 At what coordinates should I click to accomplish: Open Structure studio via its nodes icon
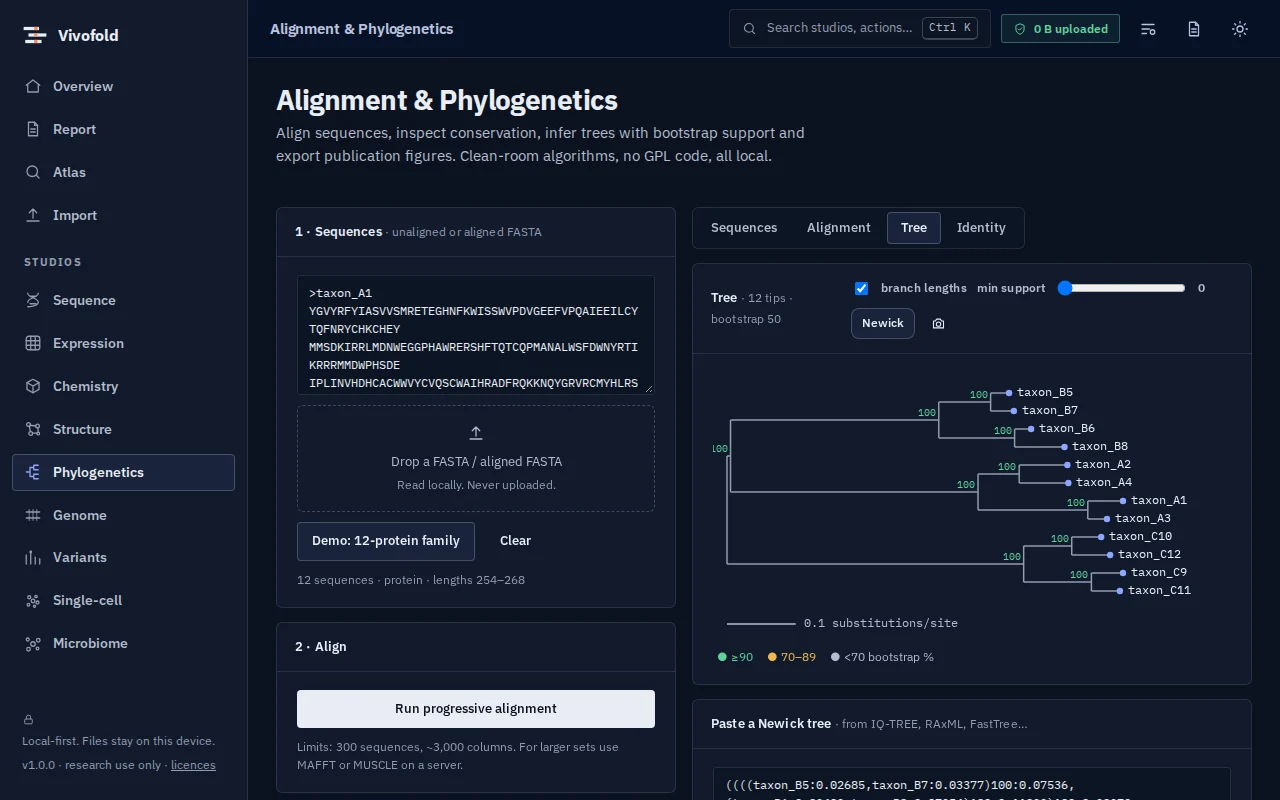click(x=33, y=429)
